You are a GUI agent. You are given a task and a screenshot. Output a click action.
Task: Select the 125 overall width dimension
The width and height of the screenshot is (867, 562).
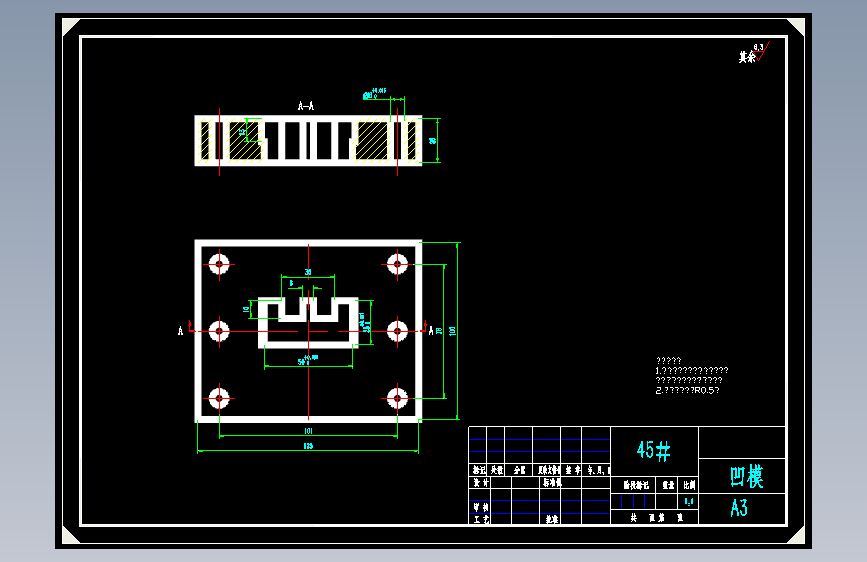308,446
